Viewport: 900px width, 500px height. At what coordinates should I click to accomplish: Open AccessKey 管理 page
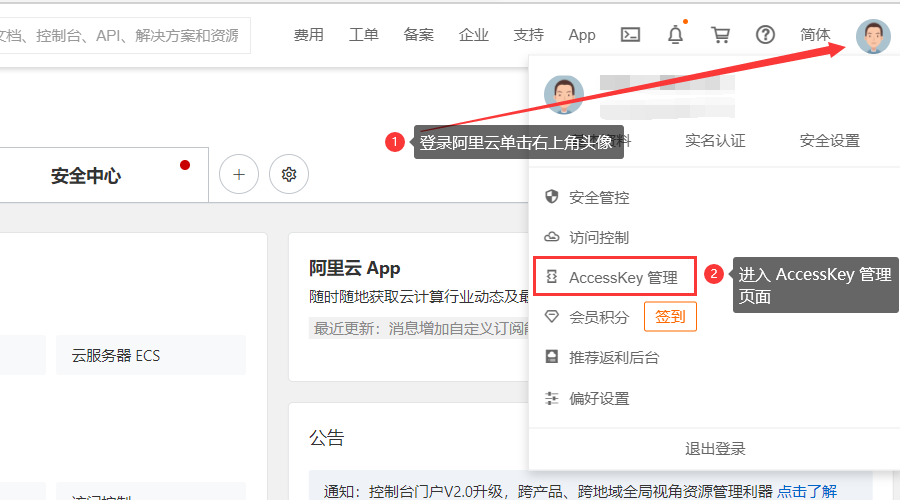(615, 277)
